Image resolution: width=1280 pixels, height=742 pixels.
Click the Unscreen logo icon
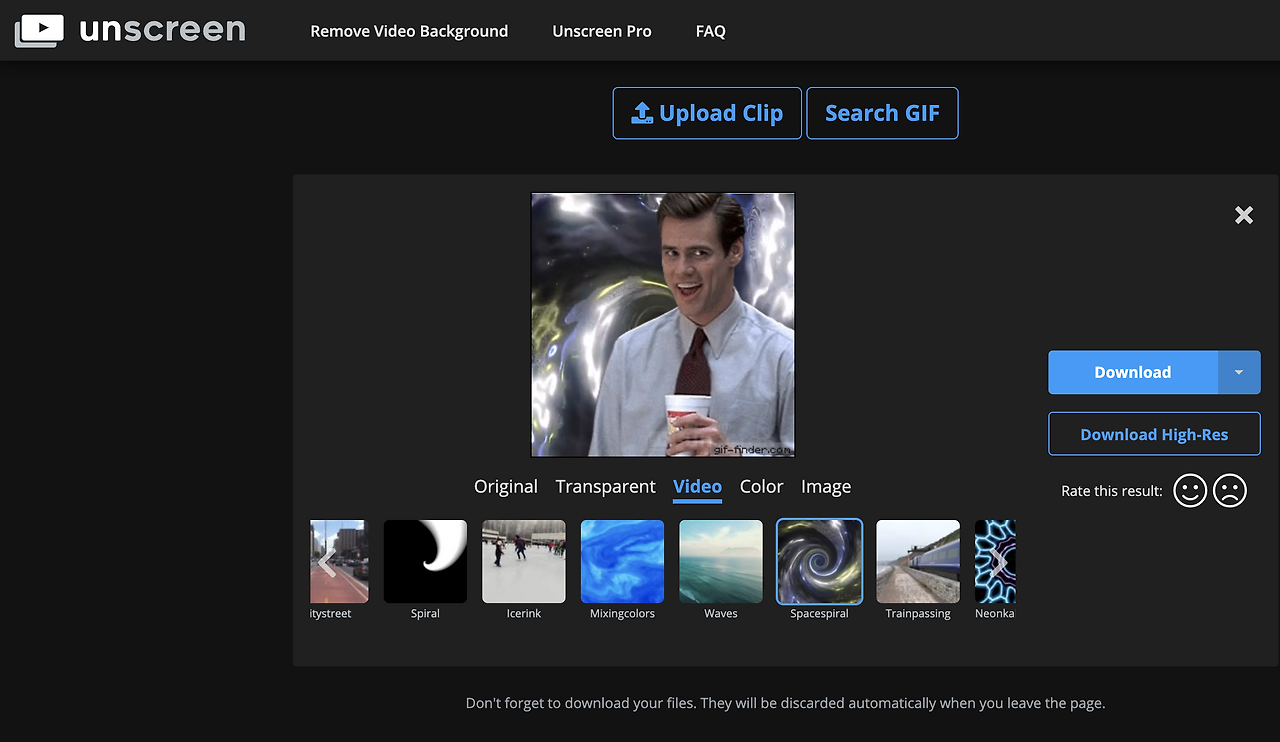coord(39,30)
